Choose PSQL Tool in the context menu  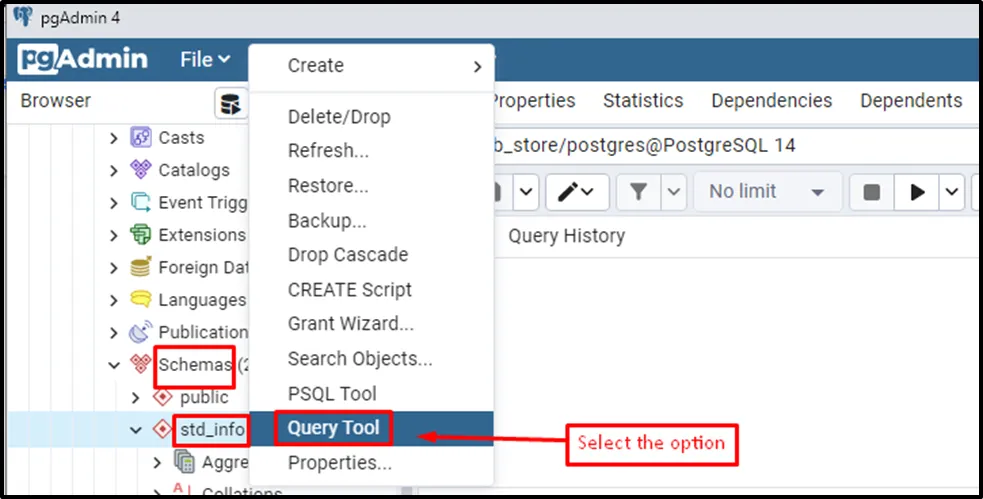pos(332,393)
